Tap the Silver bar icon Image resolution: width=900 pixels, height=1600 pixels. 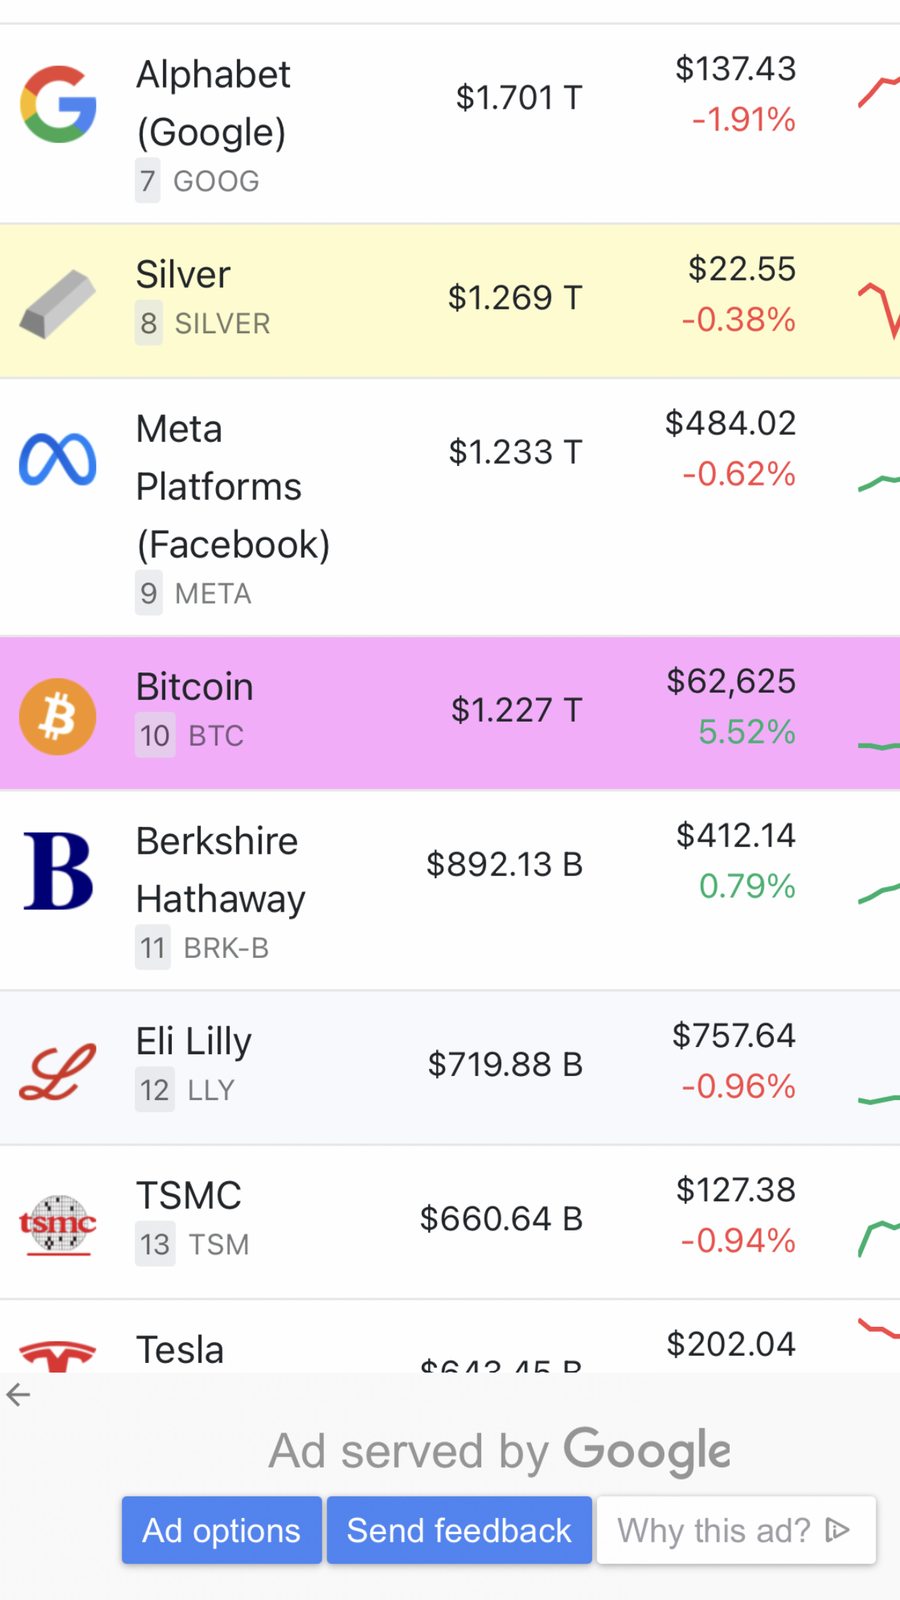[x=58, y=304]
